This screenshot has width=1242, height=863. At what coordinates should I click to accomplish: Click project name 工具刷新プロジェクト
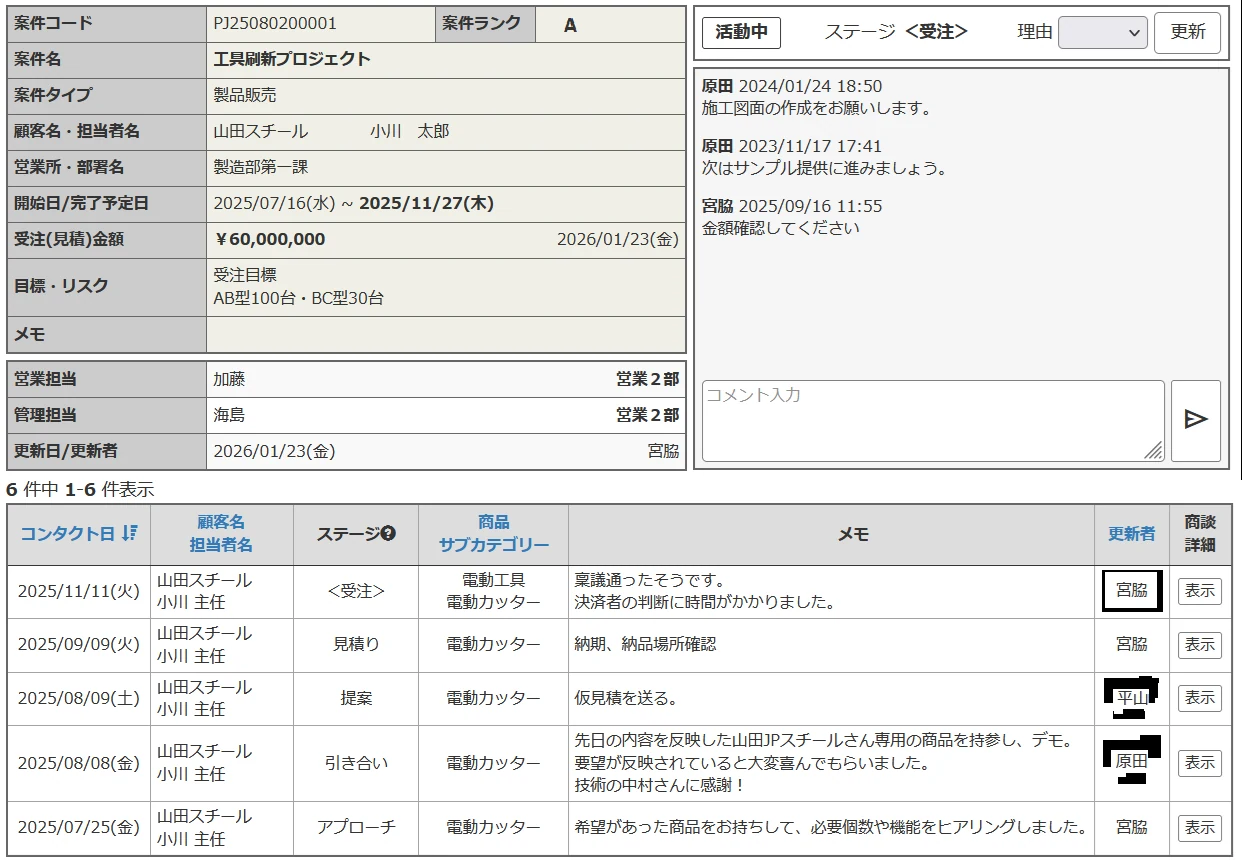pyautogui.click(x=292, y=59)
